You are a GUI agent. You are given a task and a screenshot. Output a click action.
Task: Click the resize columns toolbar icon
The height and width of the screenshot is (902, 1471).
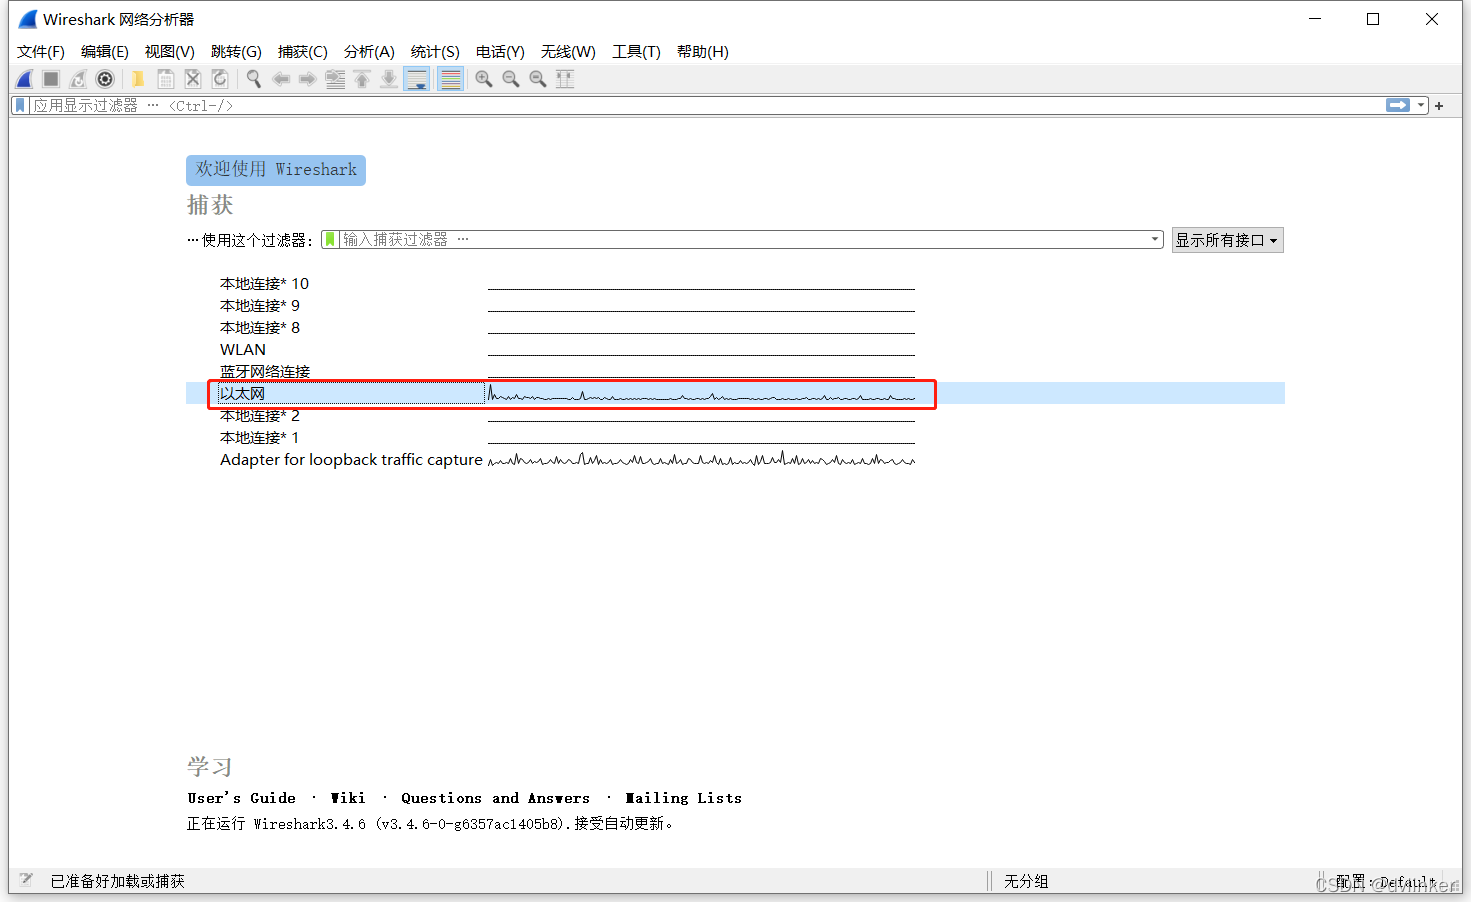[x=565, y=79]
